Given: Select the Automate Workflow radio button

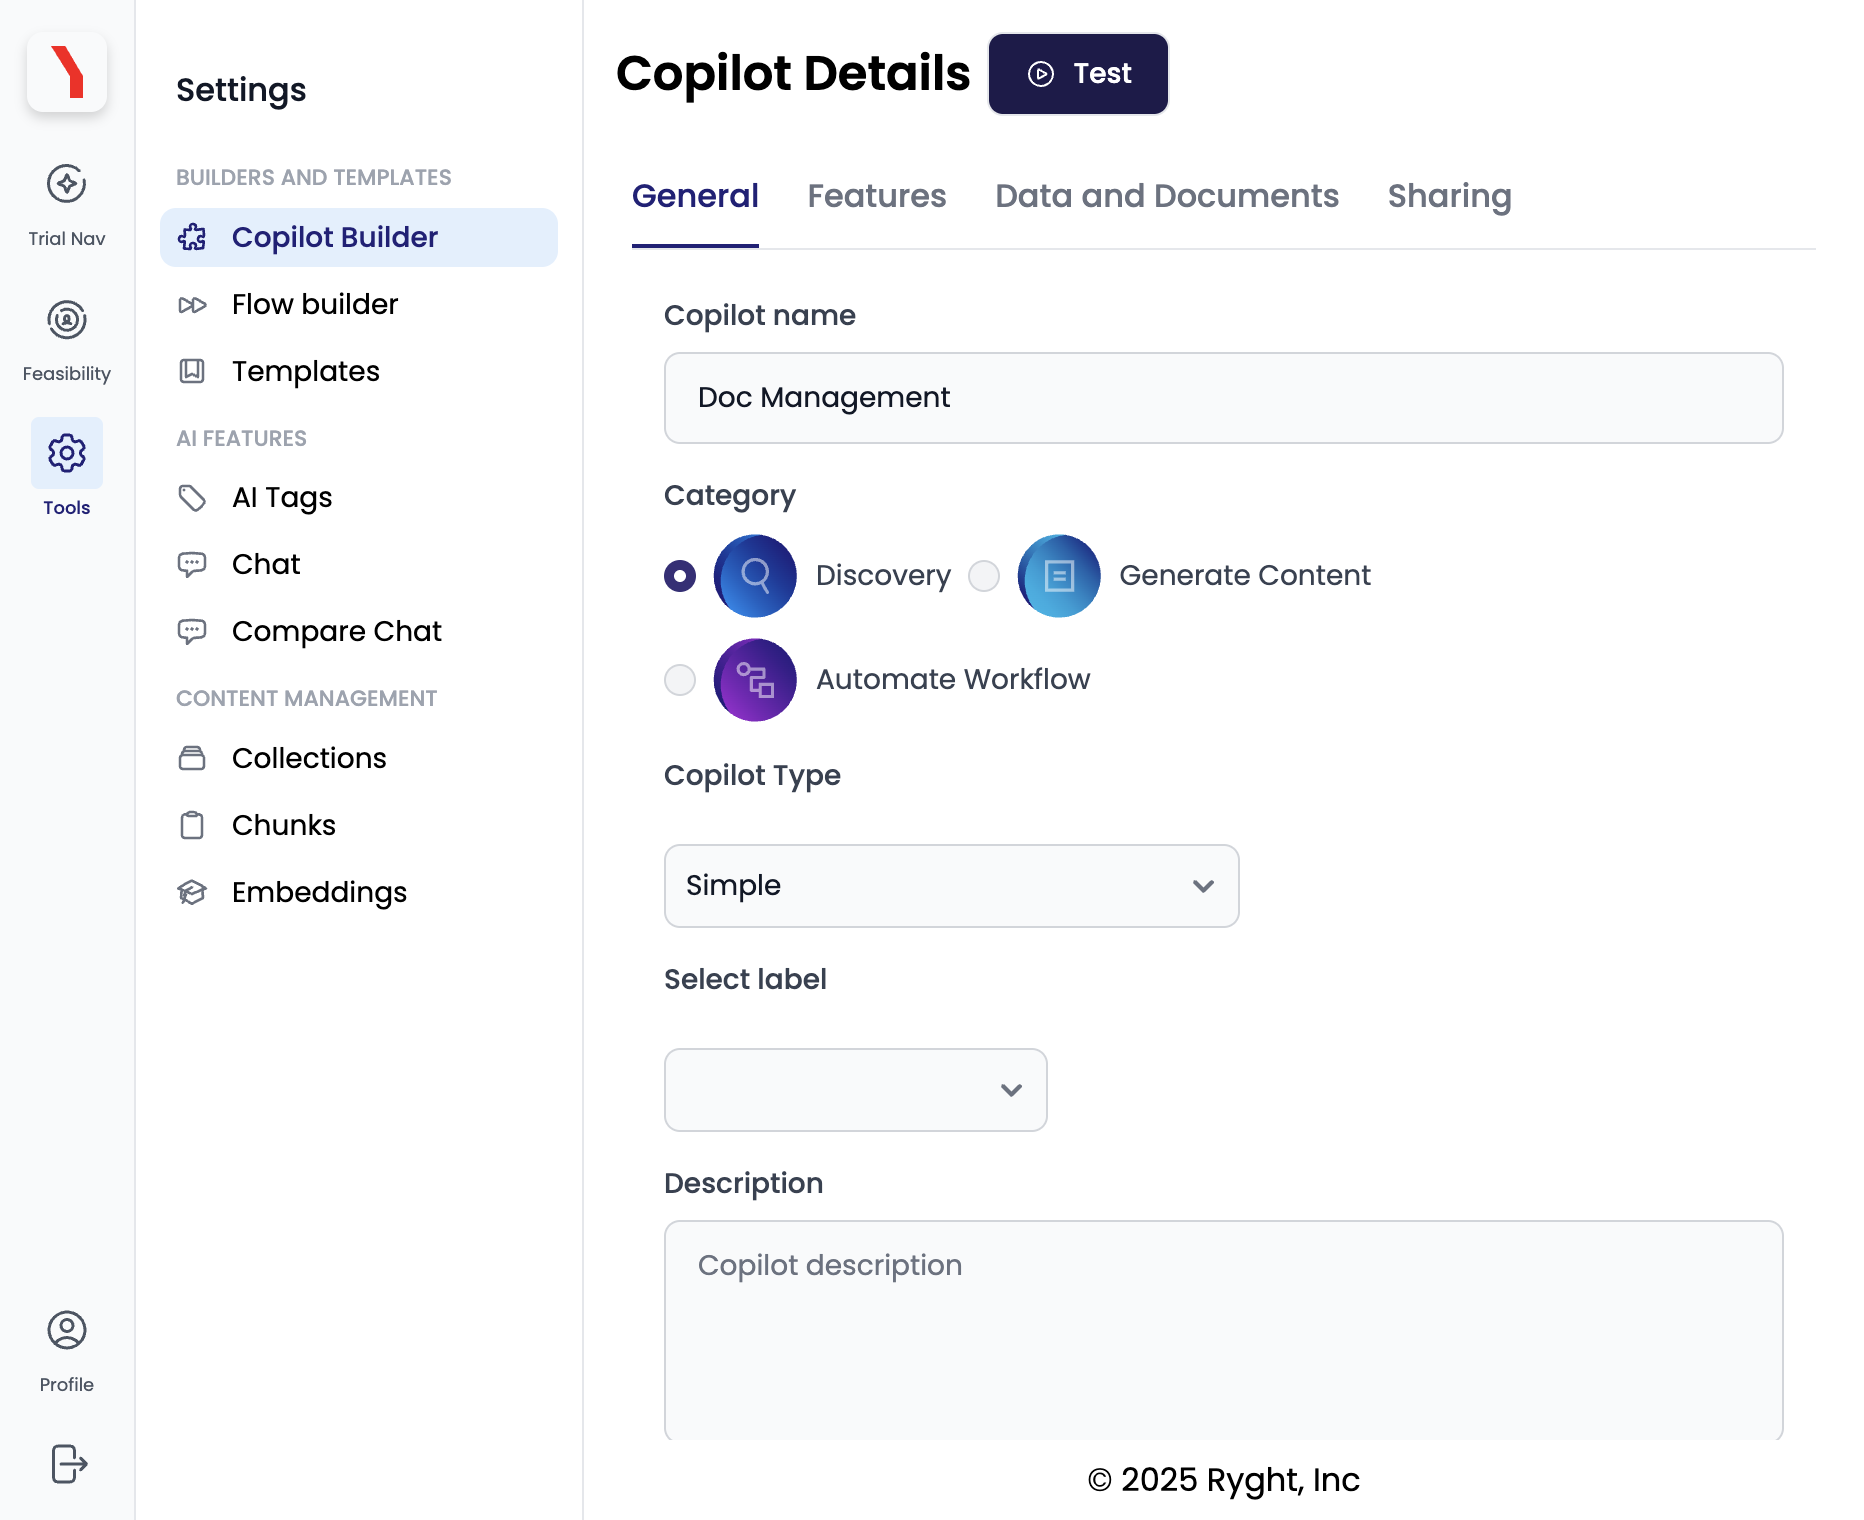Looking at the screenshot, I should (680, 680).
